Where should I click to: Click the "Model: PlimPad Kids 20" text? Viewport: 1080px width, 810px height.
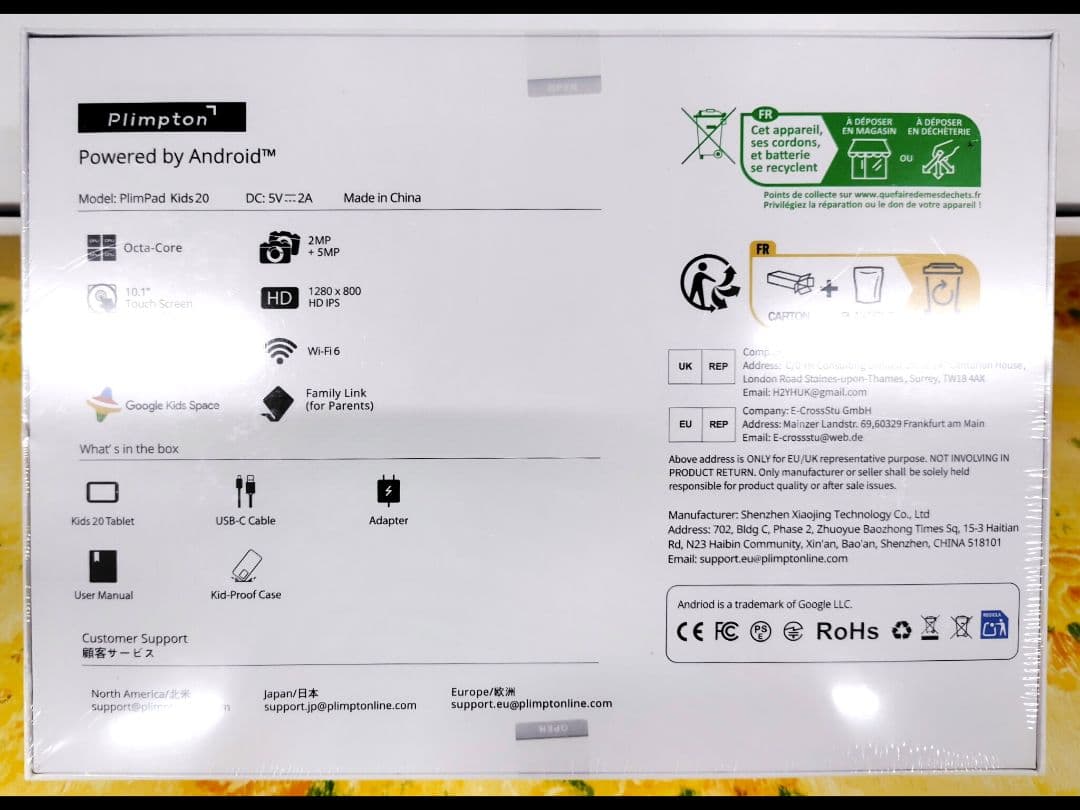144,198
